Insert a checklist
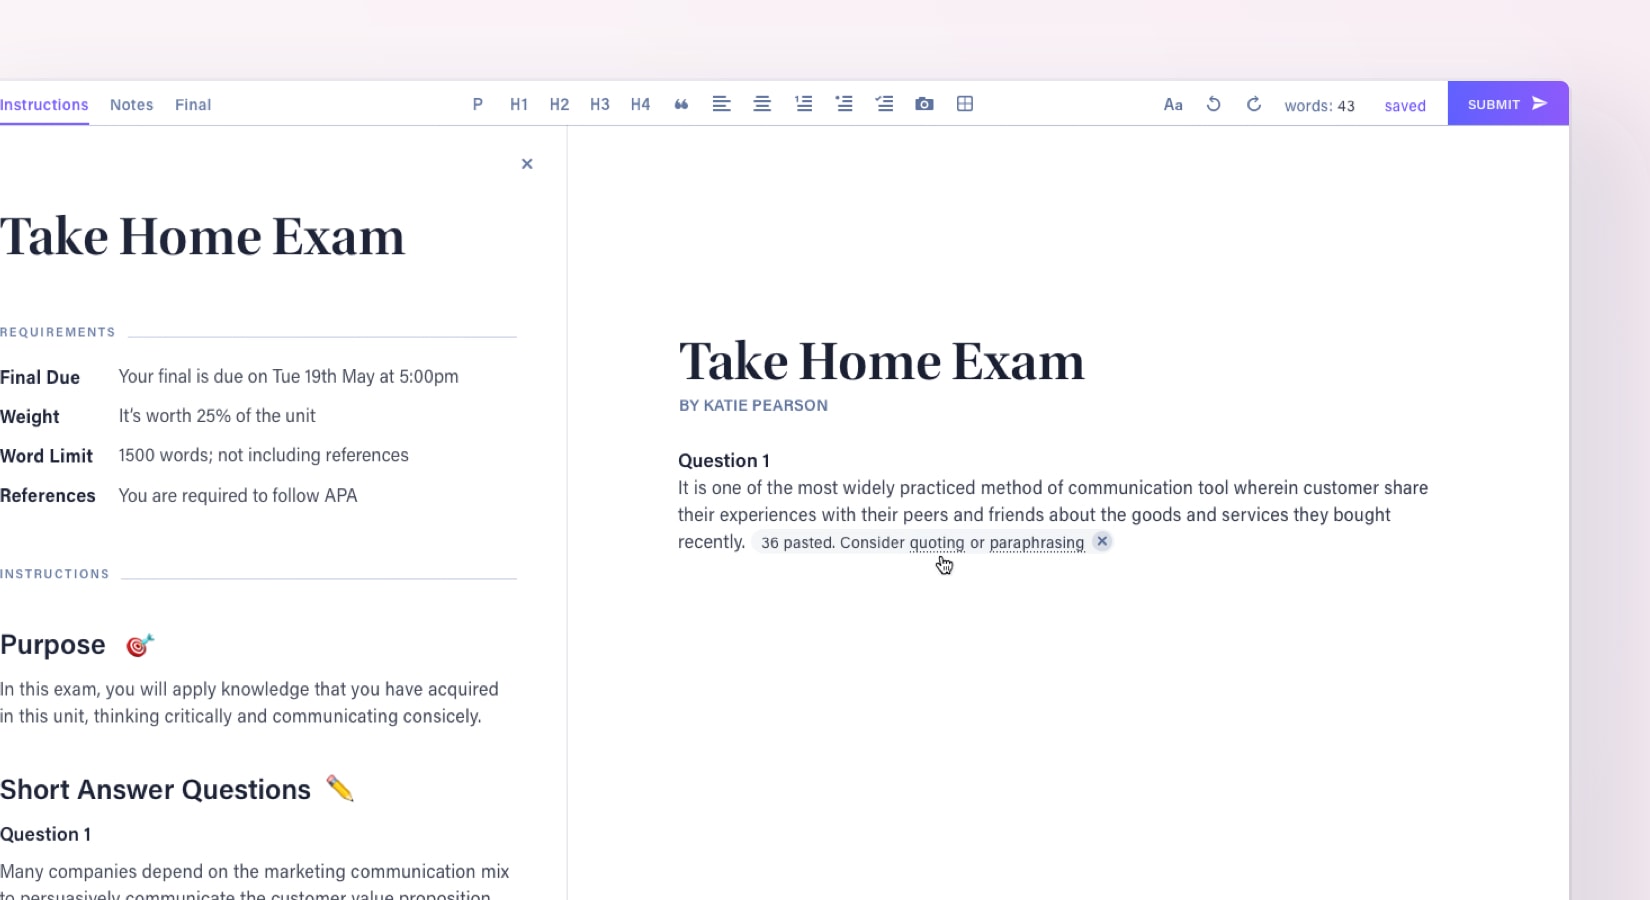Image resolution: width=1650 pixels, height=900 pixels. click(884, 104)
